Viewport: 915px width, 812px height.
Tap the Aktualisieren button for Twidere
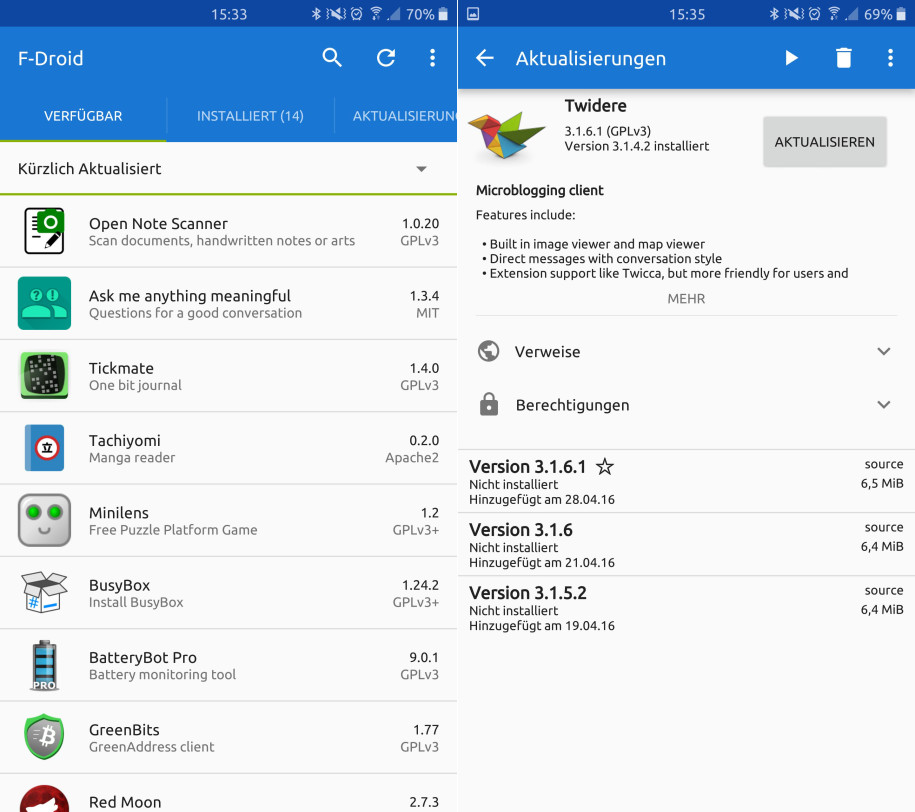[825, 142]
